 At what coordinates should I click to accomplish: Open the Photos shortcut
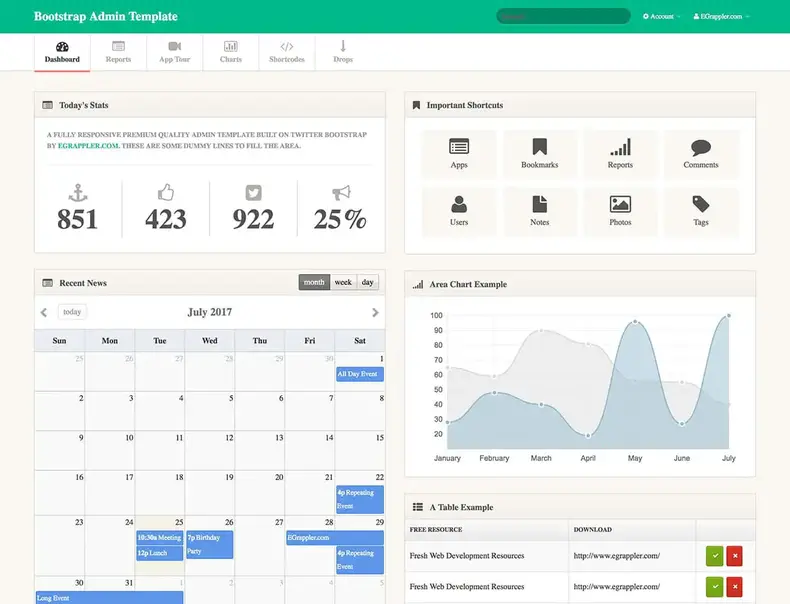coord(620,211)
